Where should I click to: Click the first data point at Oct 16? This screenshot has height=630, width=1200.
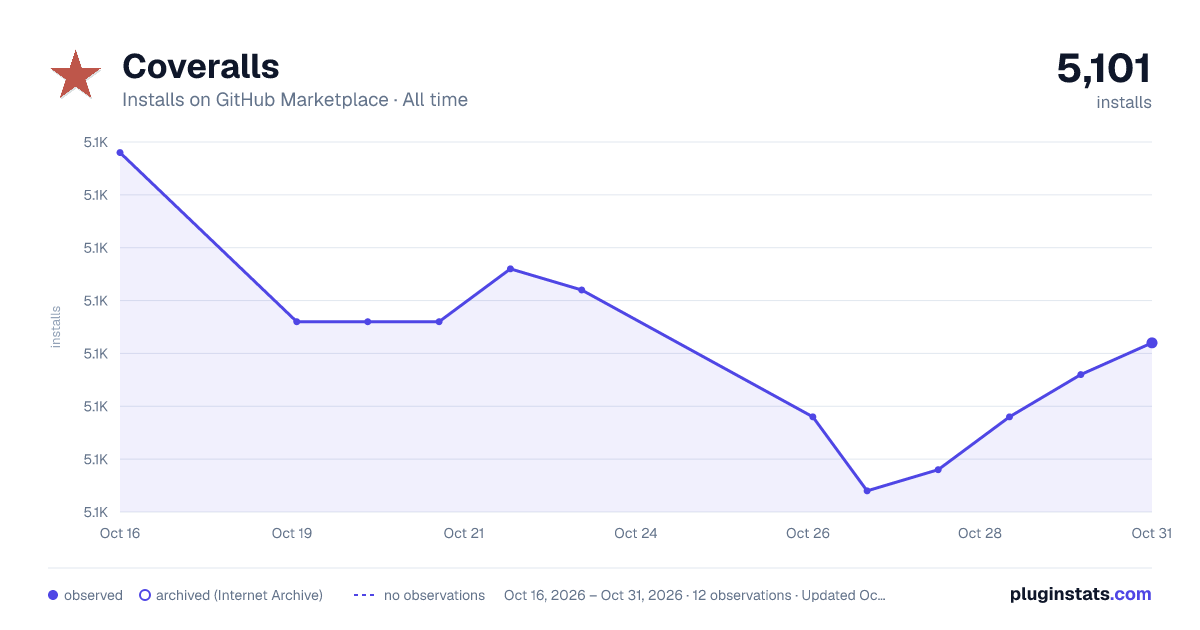click(x=120, y=153)
